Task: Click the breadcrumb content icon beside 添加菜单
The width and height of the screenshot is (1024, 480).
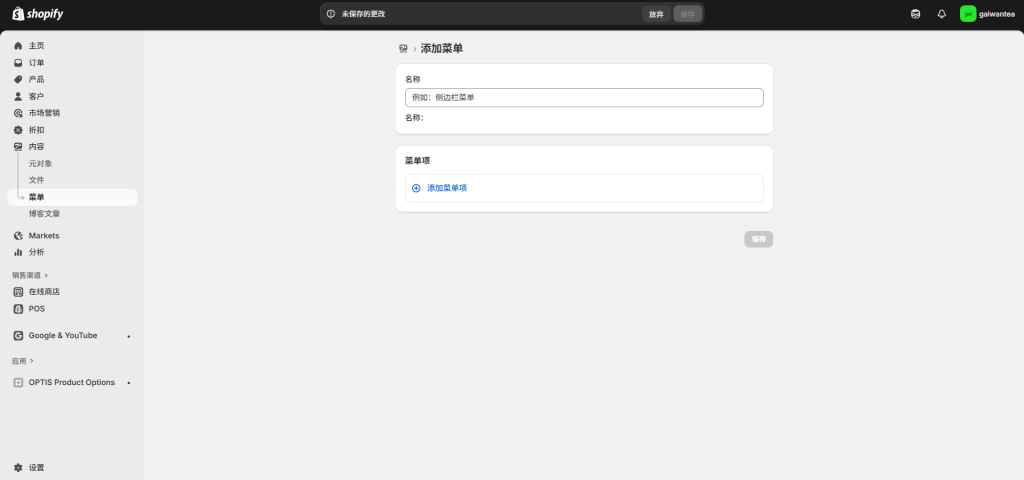Action: [403, 49]
